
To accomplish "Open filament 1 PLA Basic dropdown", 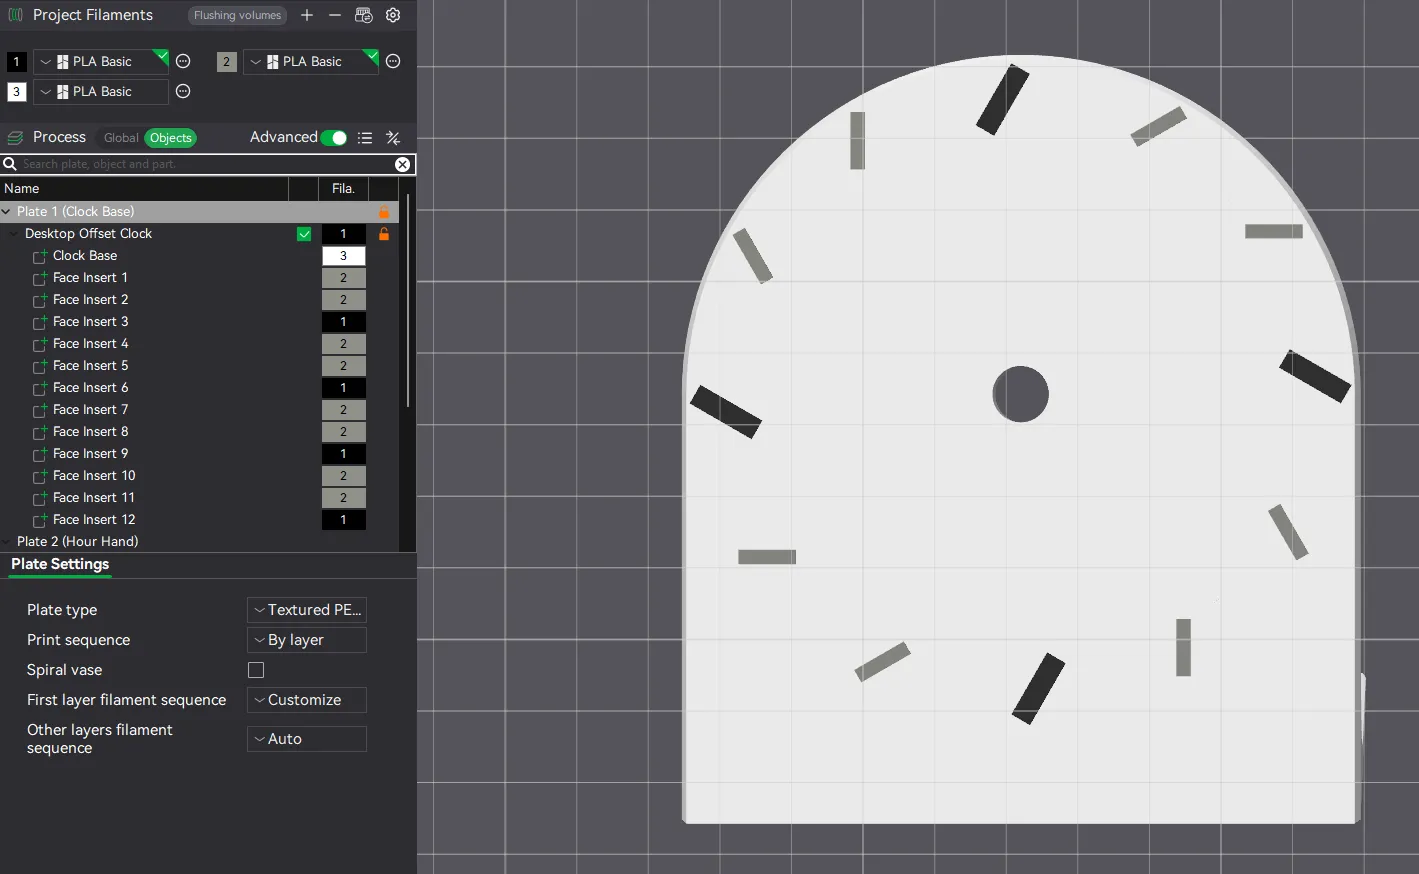I will 101,61.
